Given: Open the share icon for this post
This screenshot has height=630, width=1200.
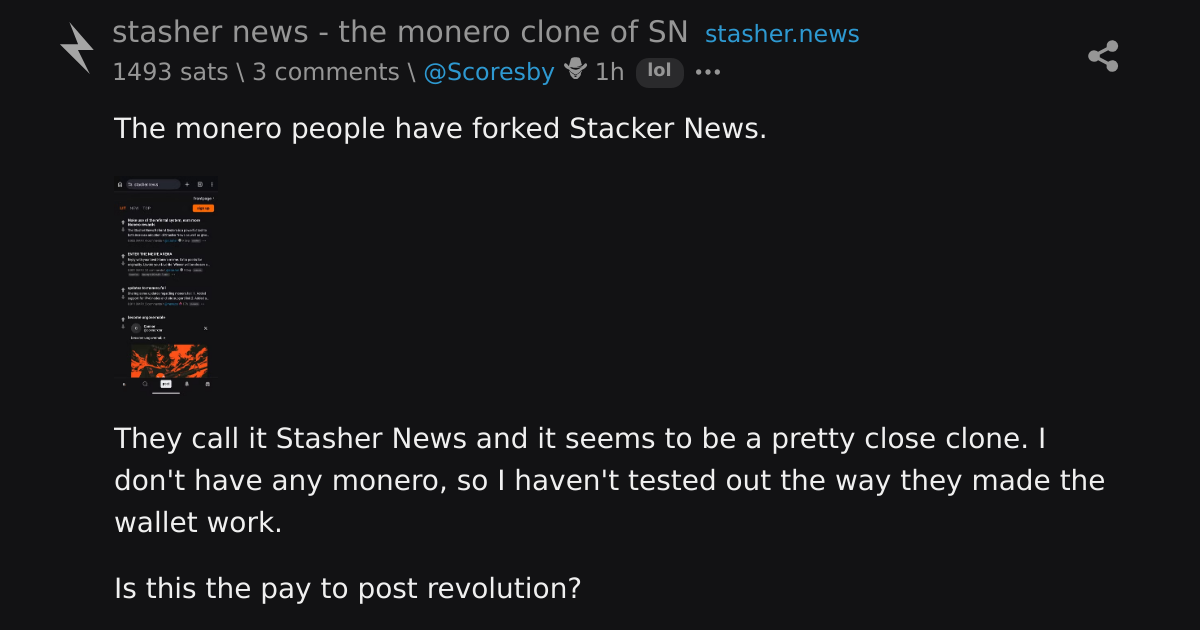Looking at the screenshot, I should [1103, 56].
